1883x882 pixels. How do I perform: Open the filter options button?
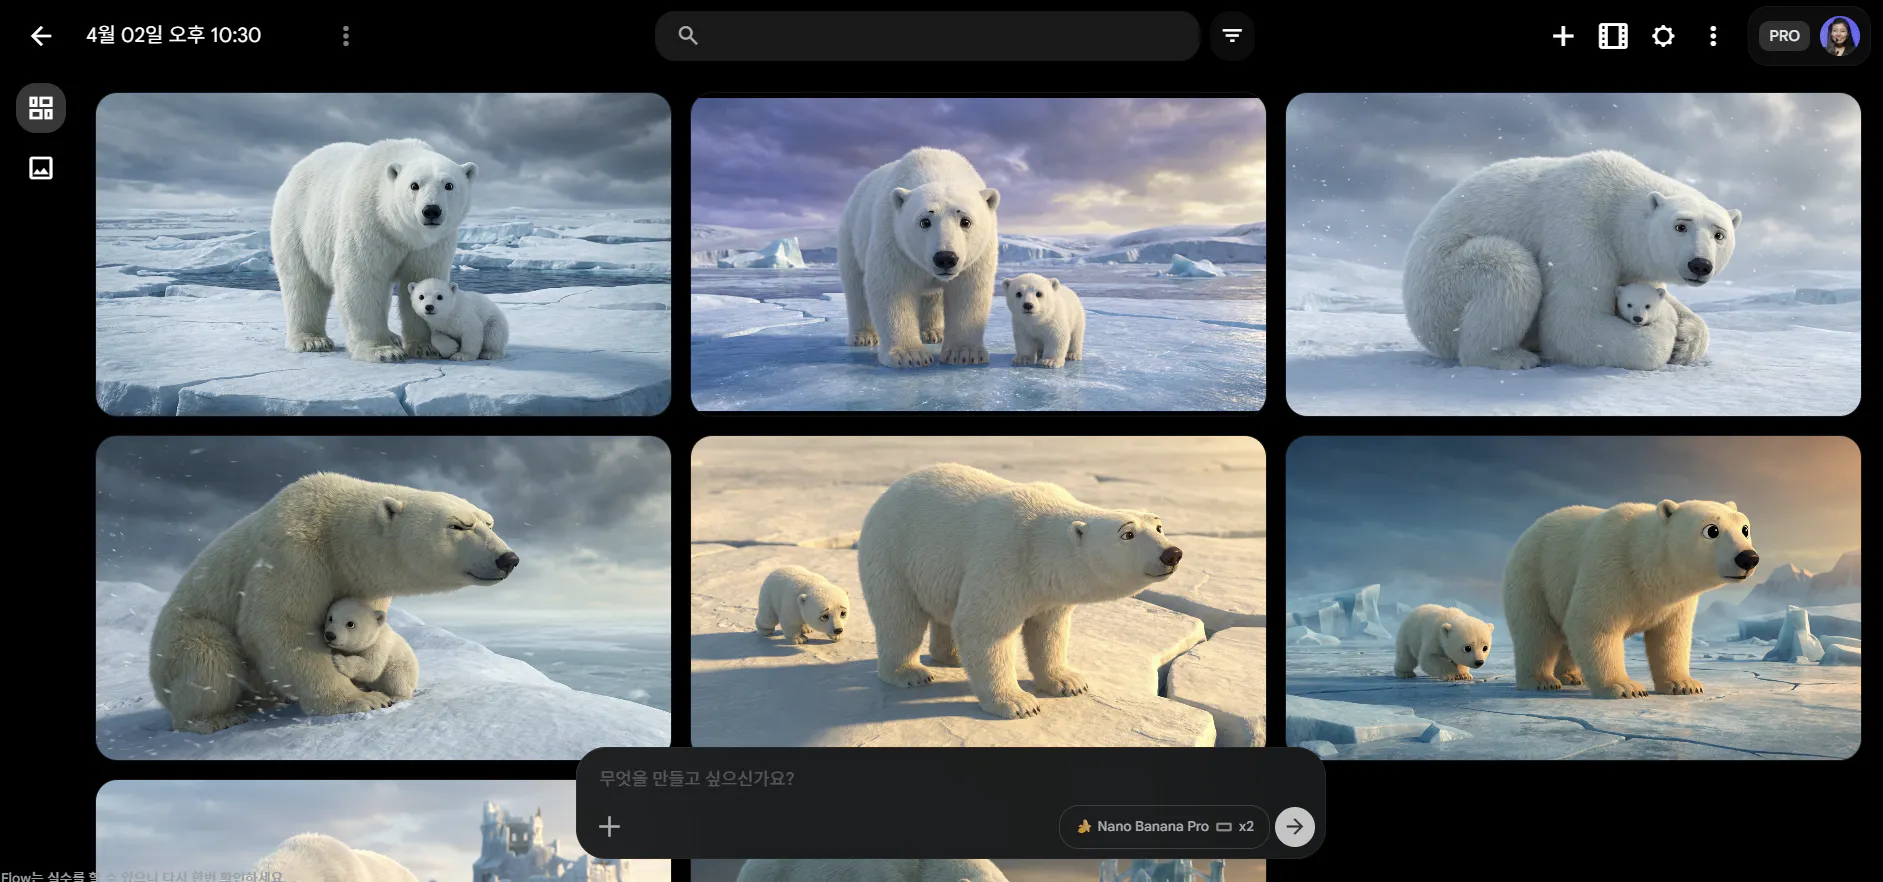click(1232, 36)
